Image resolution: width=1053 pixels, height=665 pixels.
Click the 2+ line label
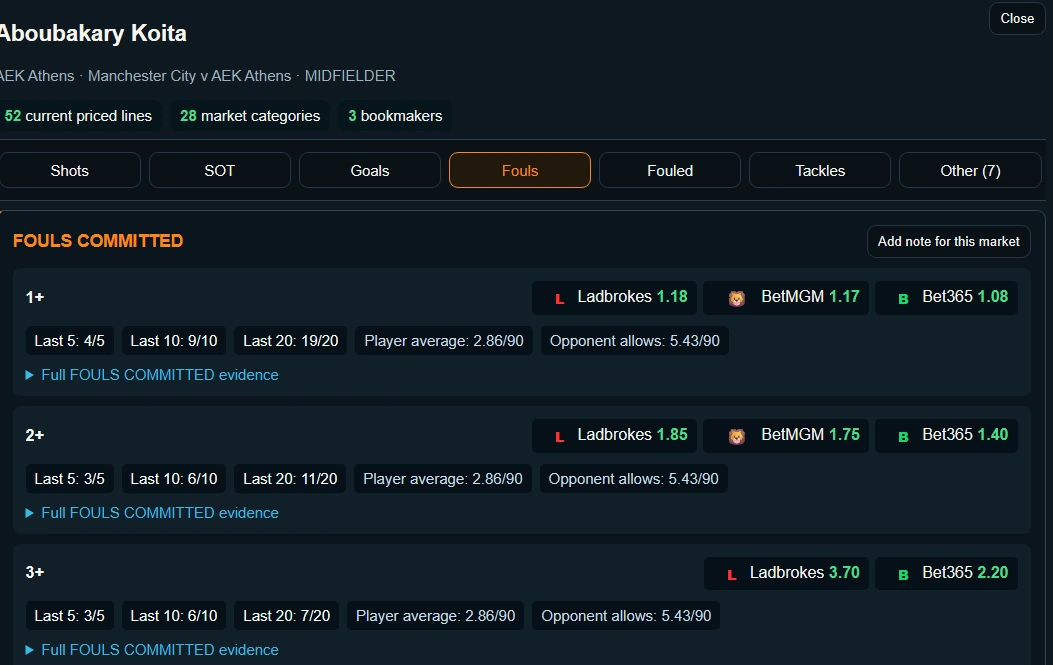35,435
